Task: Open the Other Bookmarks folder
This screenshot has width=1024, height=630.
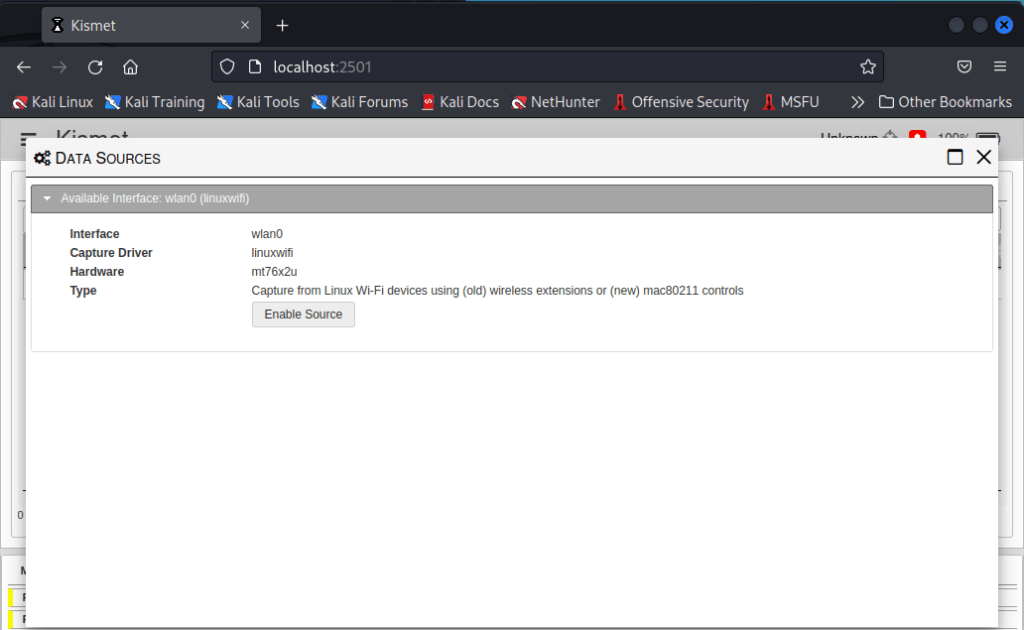Action: point(945,102)
